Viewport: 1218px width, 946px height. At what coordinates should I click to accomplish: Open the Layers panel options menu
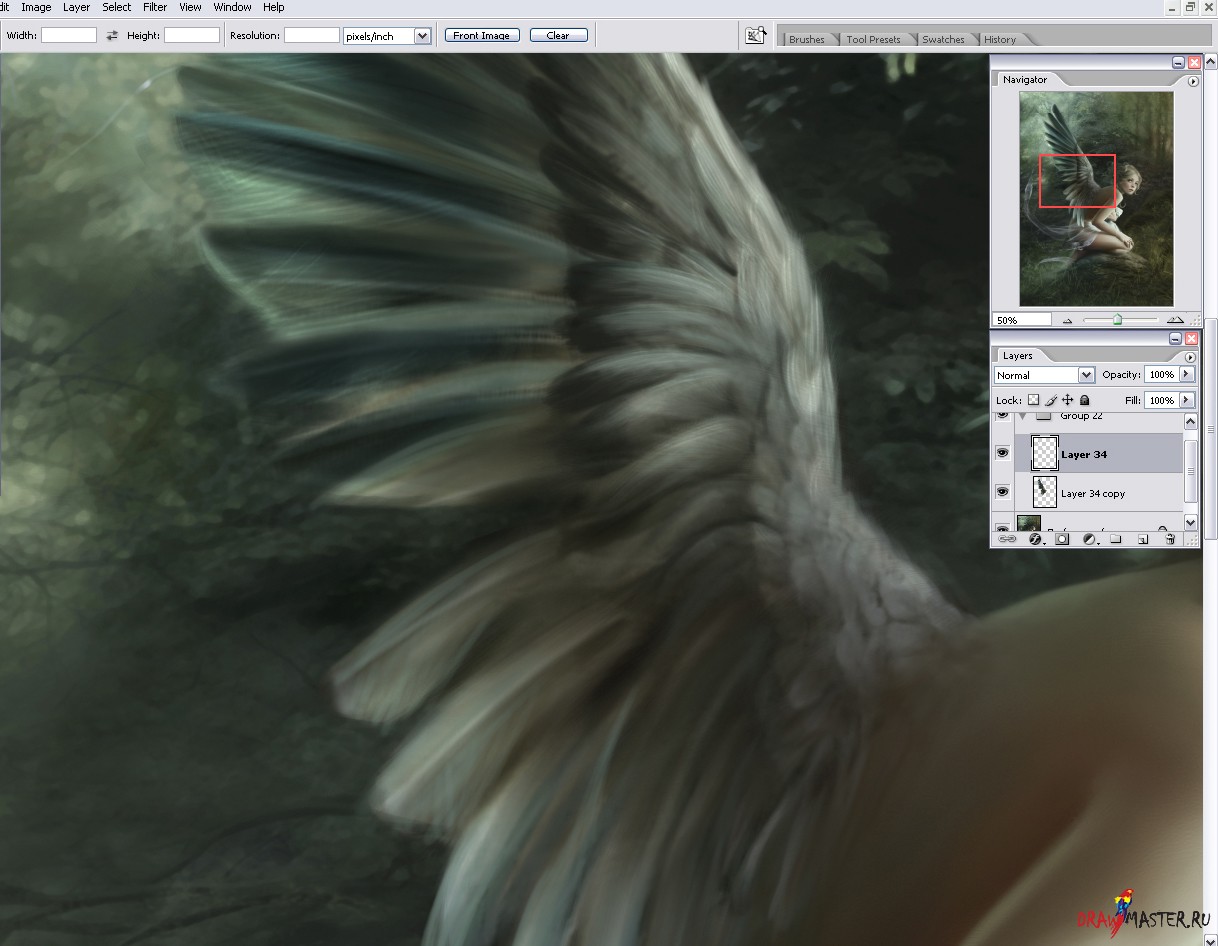tap(1190, 357)
